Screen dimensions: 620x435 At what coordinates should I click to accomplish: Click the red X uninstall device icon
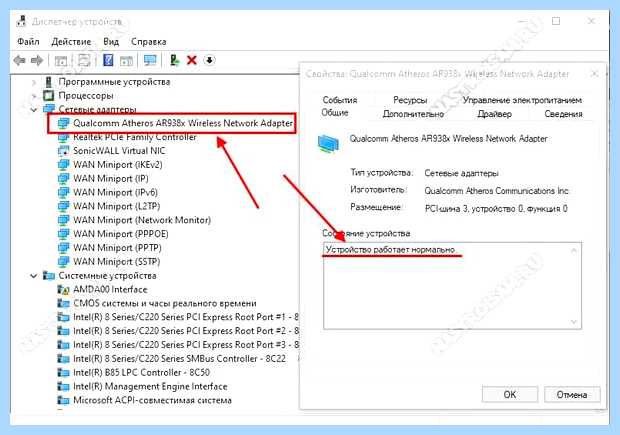[x=192, y=60]
